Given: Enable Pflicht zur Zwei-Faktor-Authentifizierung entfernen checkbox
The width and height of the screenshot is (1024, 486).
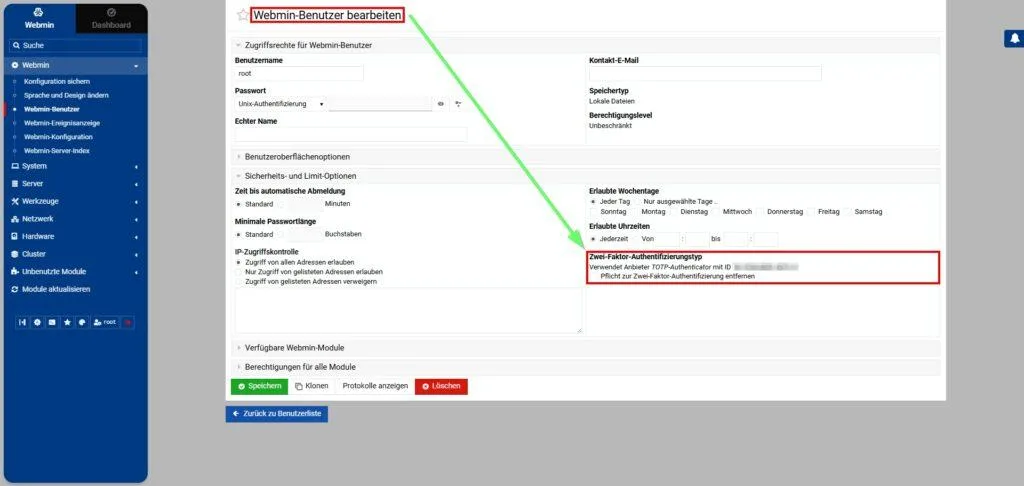Looking at the screenshot, I should pos(595,276).
